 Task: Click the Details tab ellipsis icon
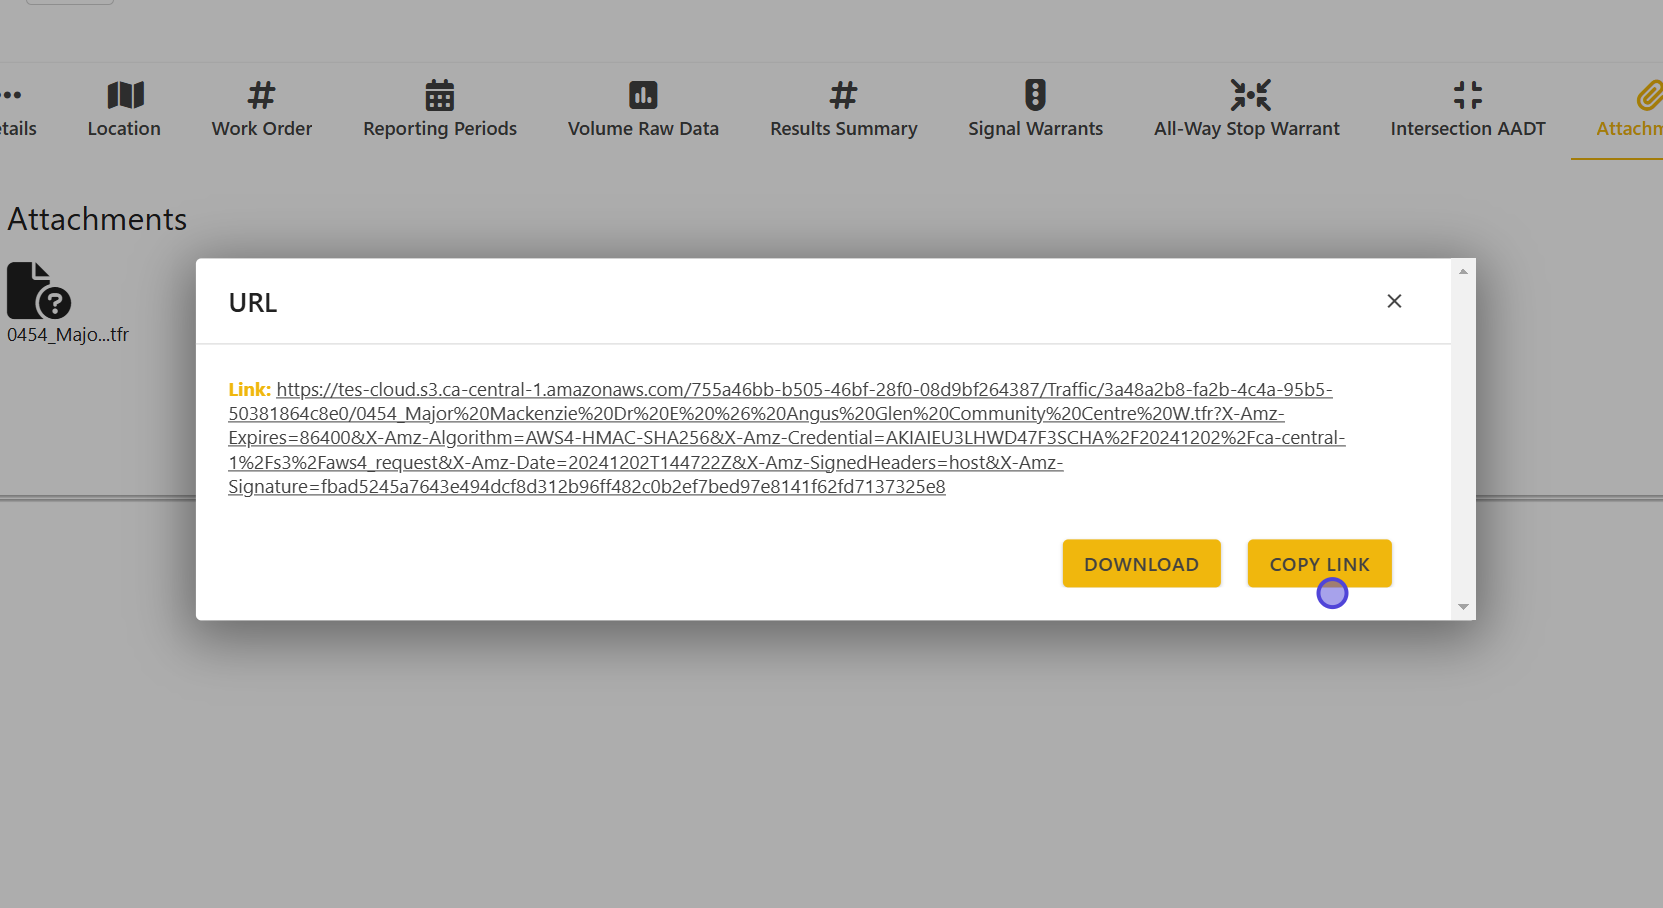coord(12,95)
